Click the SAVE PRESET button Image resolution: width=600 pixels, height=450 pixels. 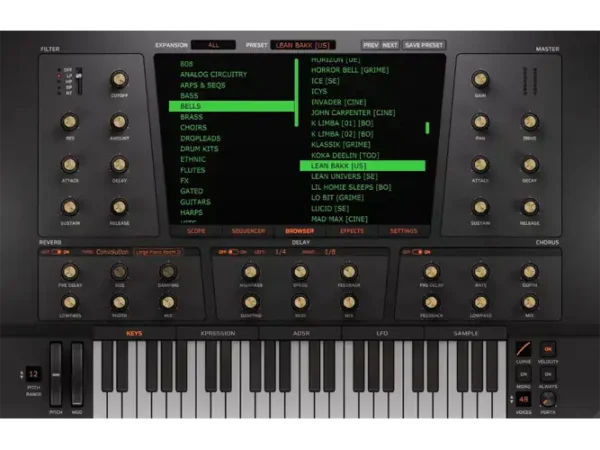(x=424, y=45)
